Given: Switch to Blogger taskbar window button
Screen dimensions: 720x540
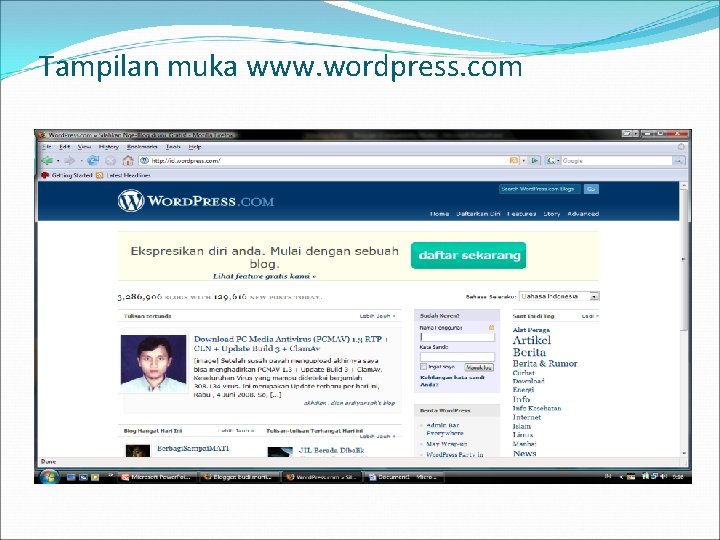Looking at the screenshot, I should (239, 477).
